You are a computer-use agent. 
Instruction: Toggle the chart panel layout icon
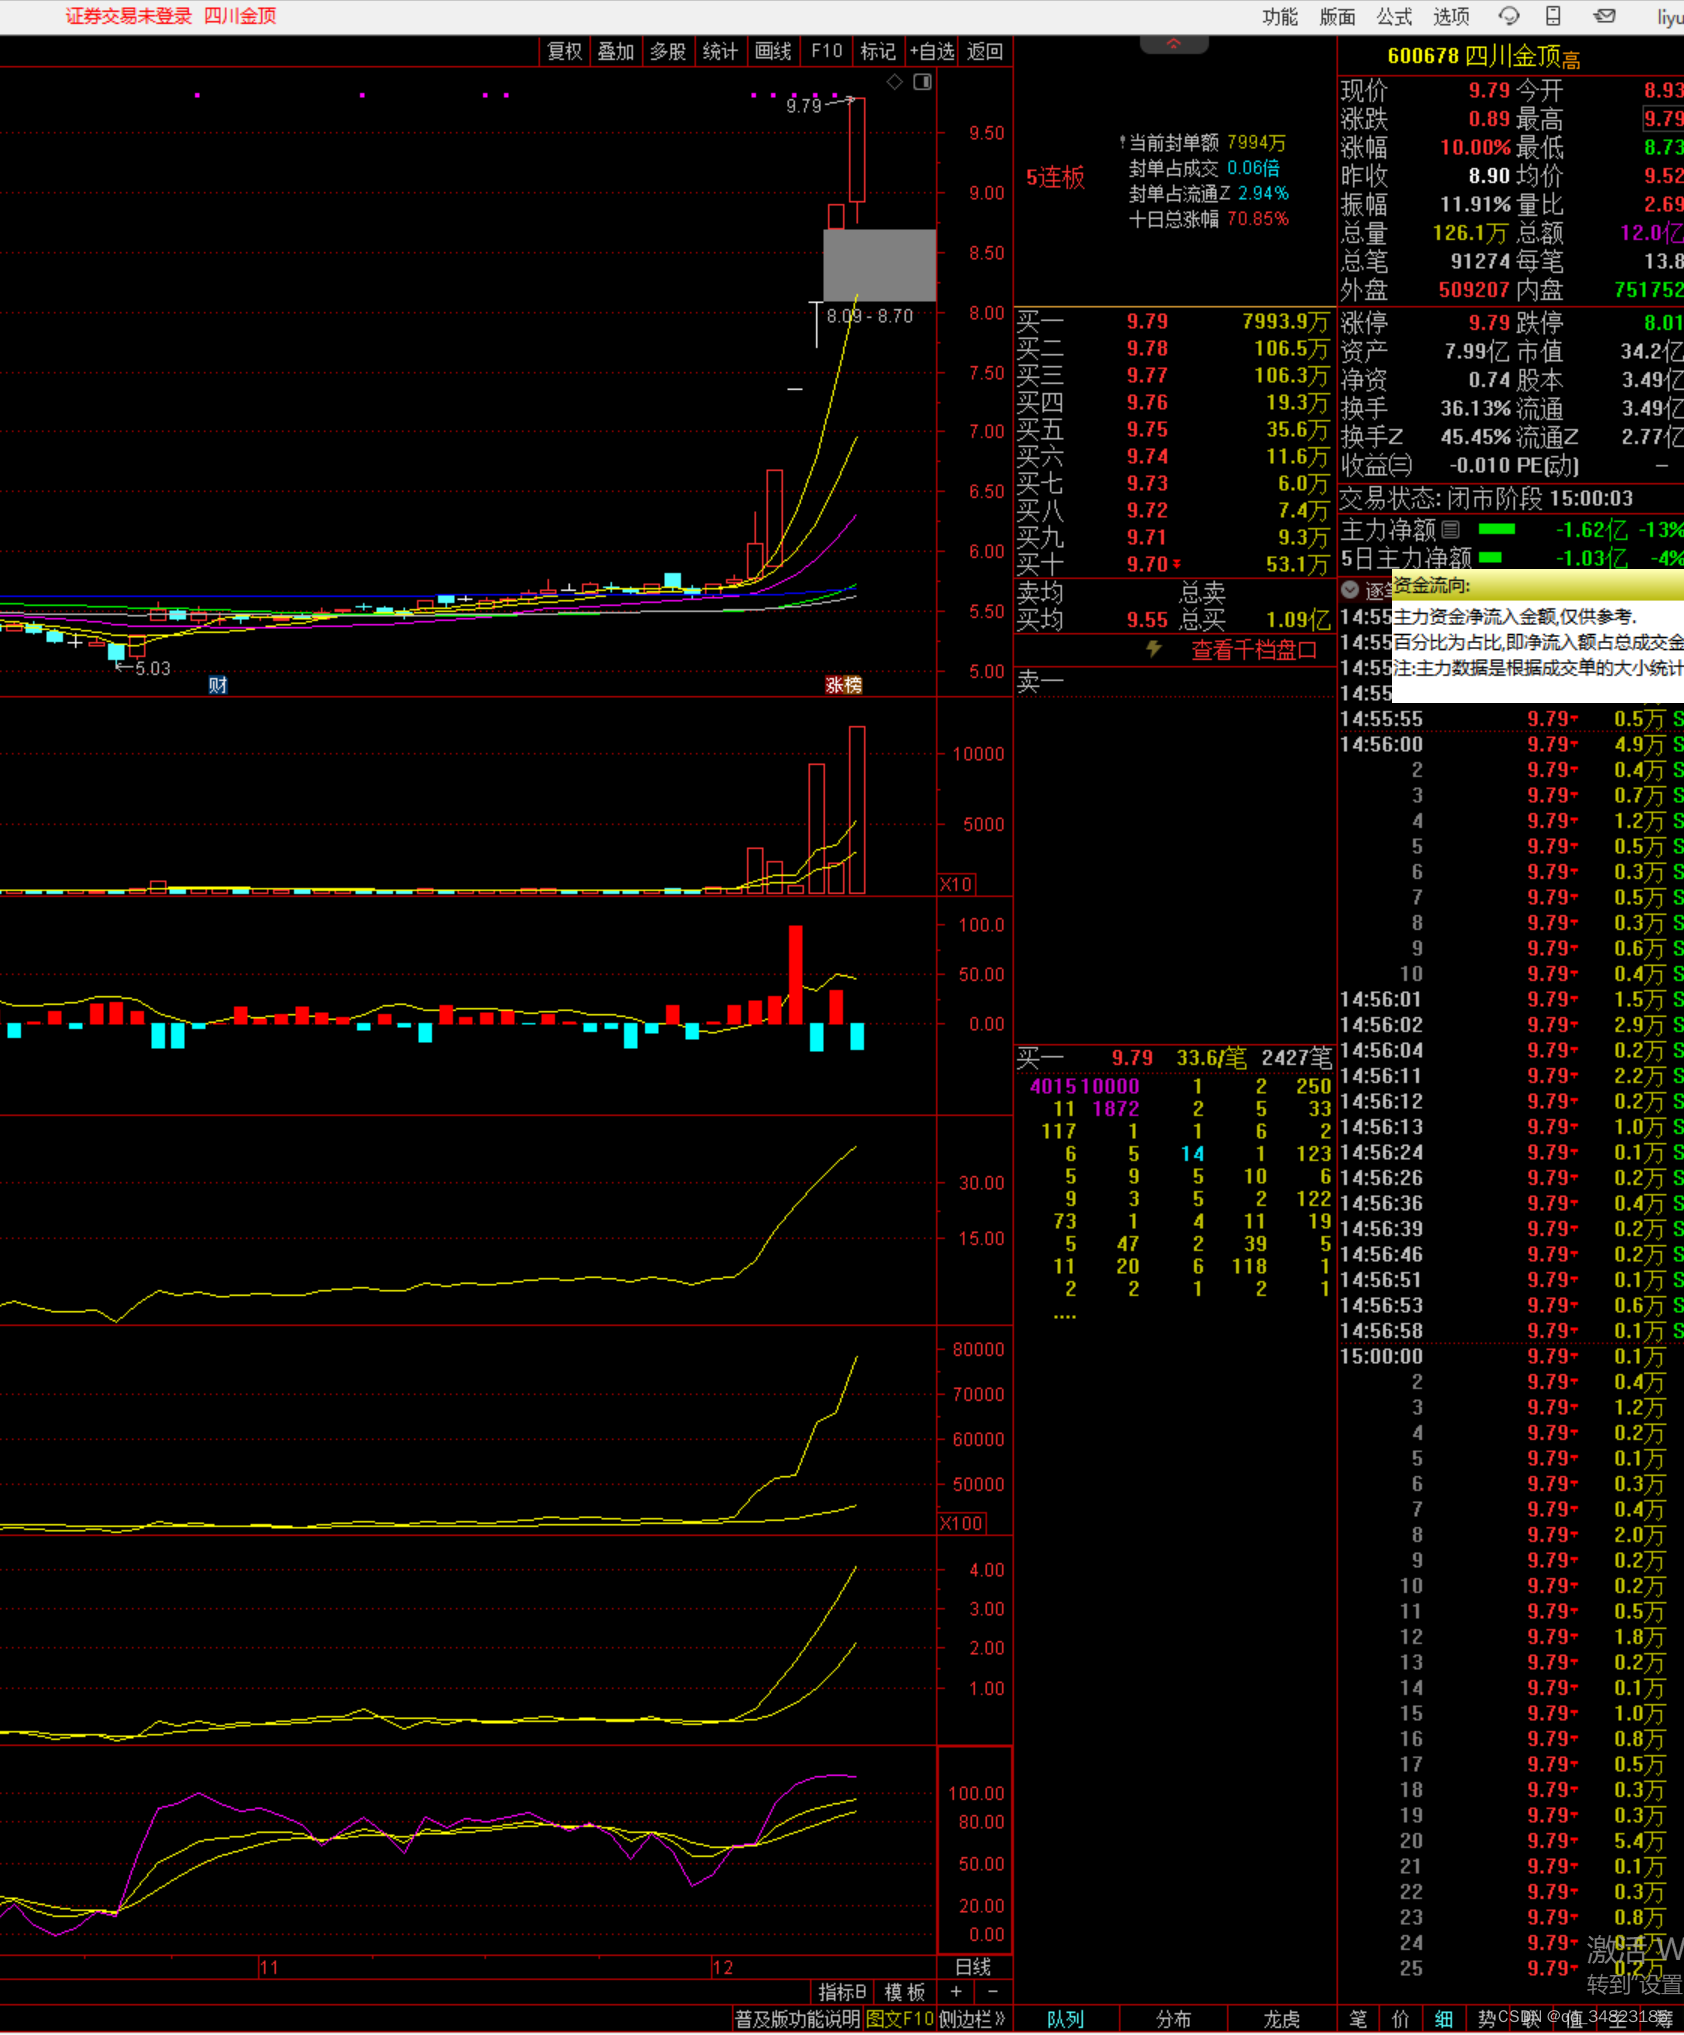pos(922,82)
